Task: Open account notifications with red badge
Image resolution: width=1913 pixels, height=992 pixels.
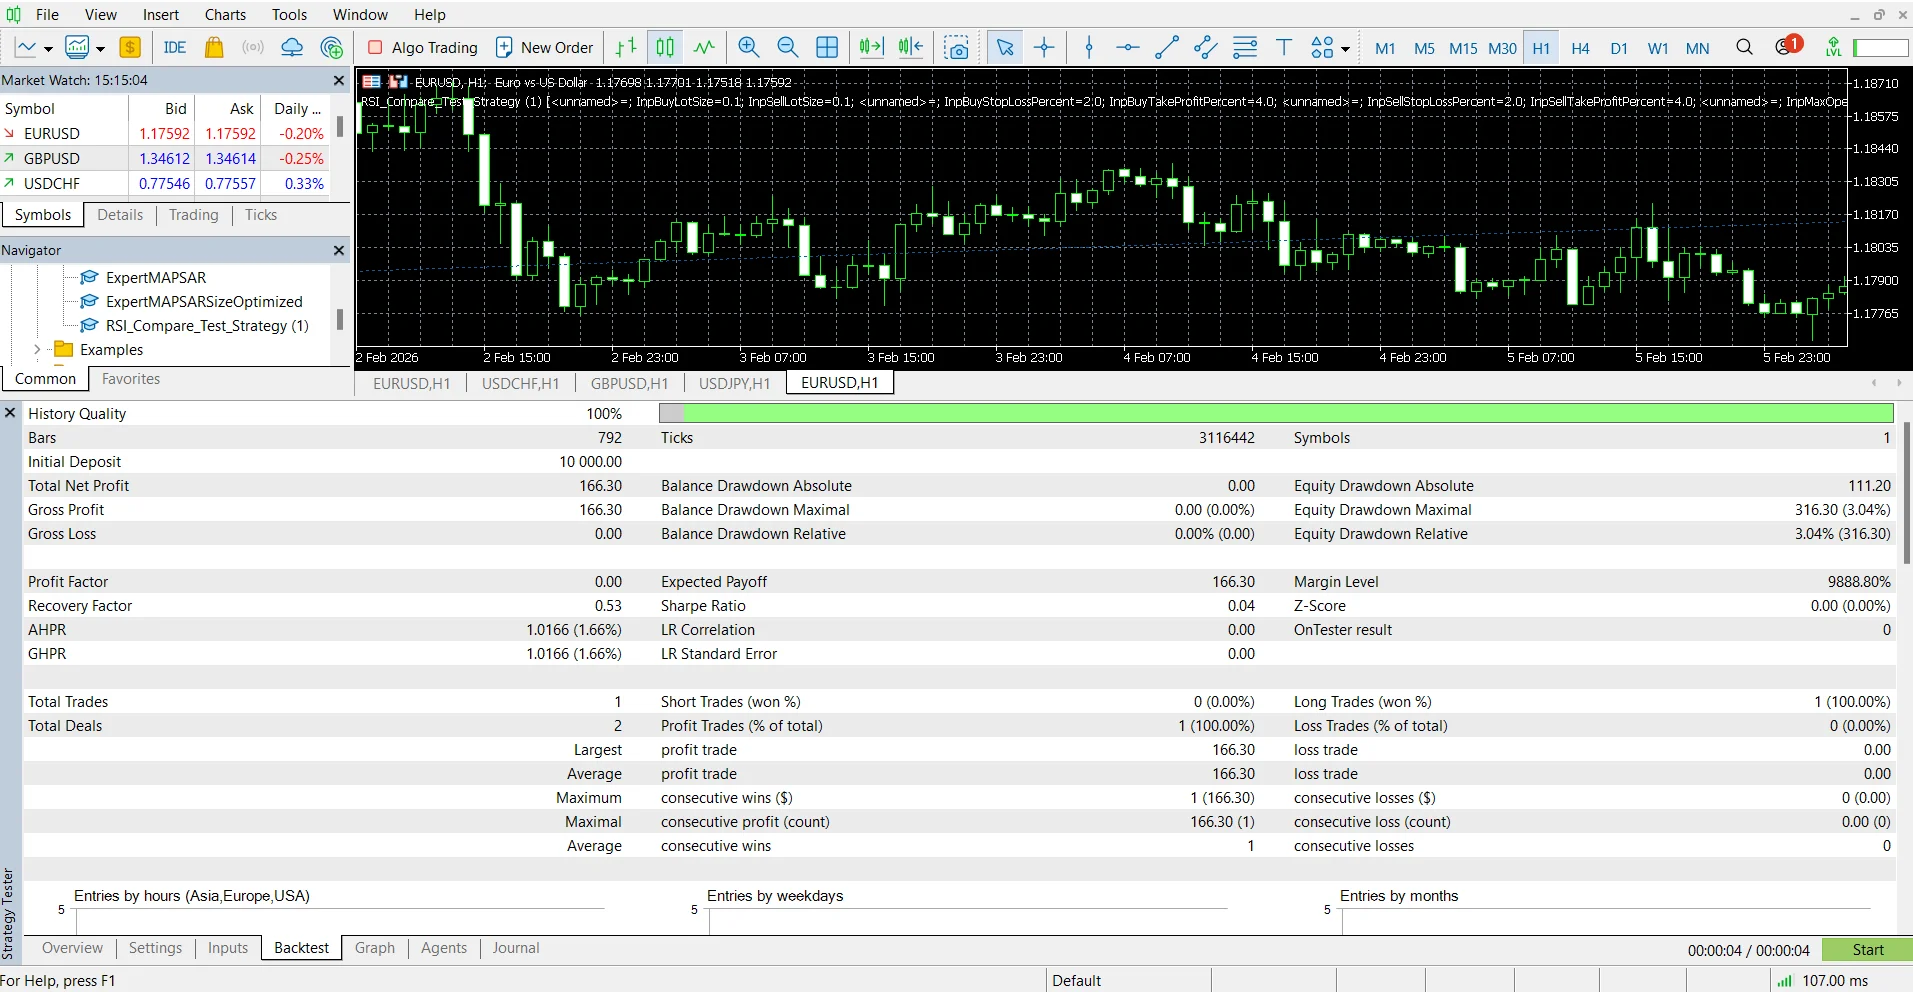Action: pyautogui.click(x=1787, y=46)
